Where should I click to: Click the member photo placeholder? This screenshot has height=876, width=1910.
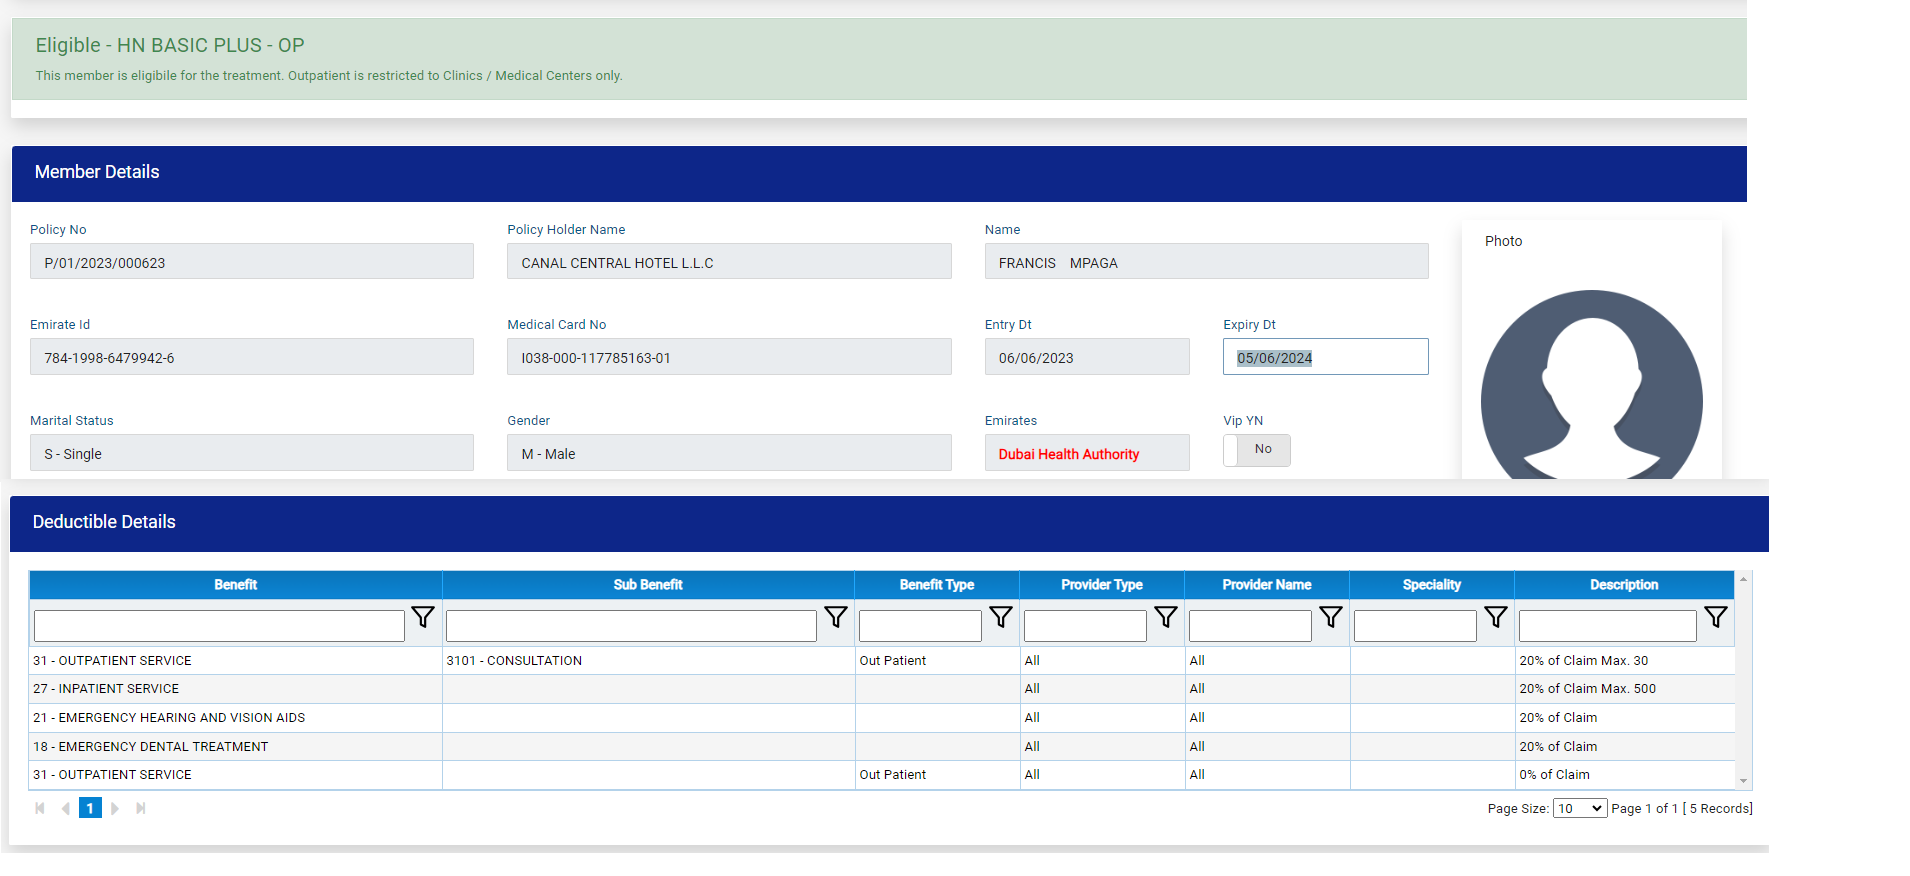(1591, 385)
